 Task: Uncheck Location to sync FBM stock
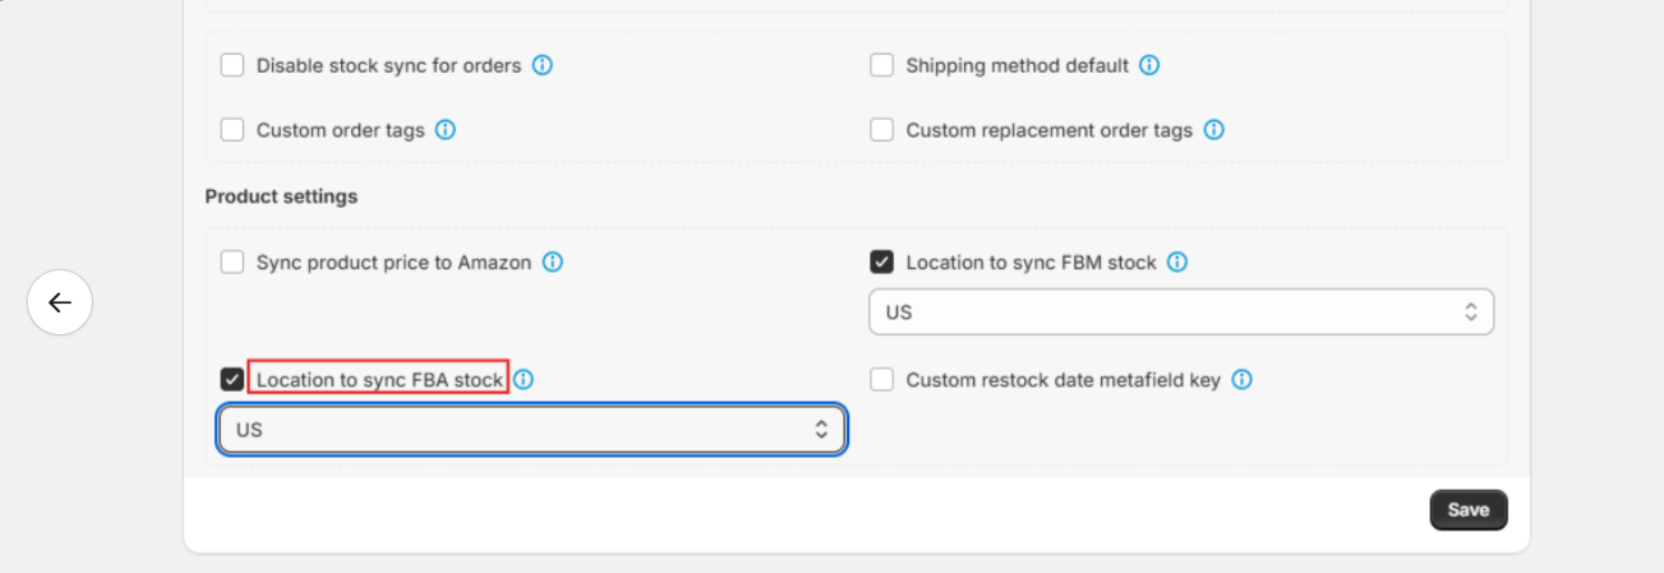click(881, 262)
